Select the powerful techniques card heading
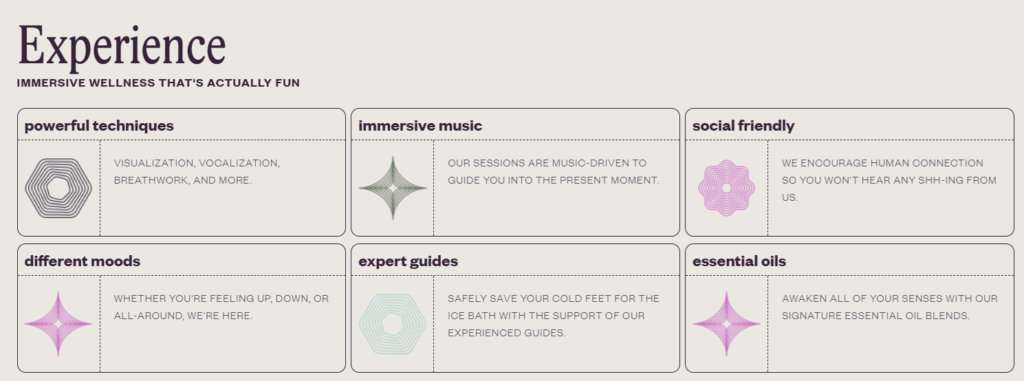 (x=99, y=125)
